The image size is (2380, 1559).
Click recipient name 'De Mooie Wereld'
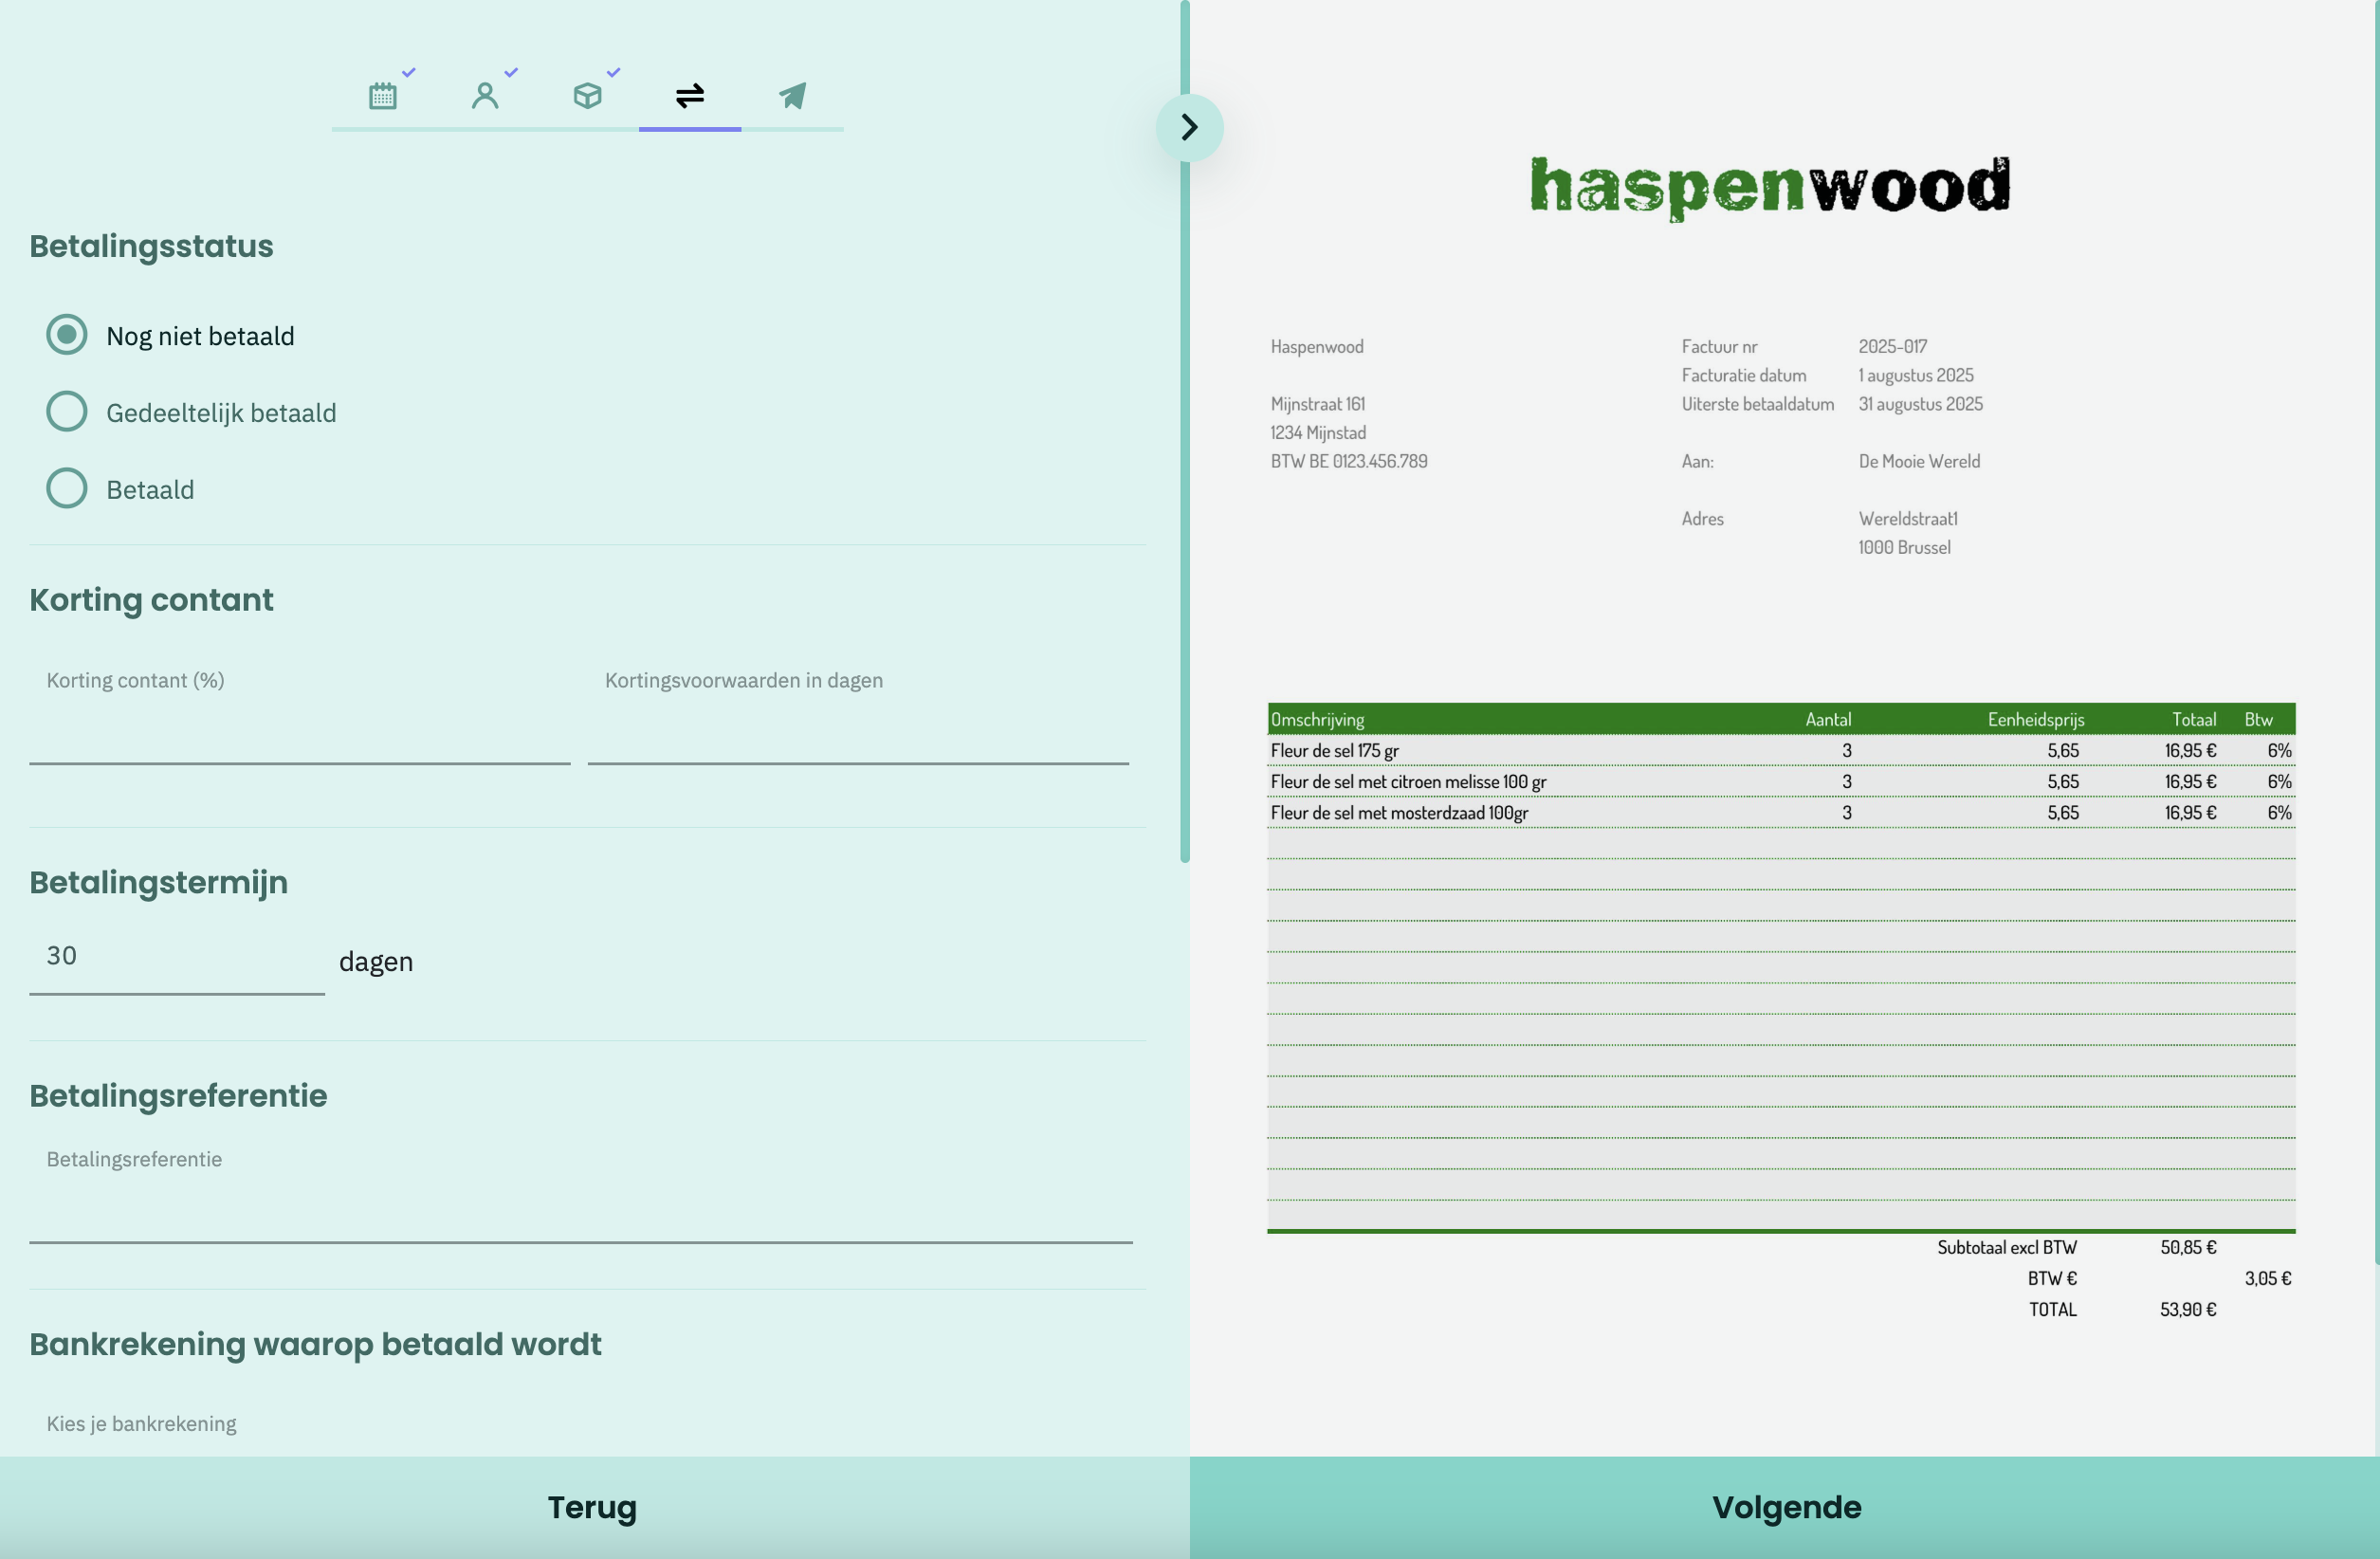coord(1919,462)
